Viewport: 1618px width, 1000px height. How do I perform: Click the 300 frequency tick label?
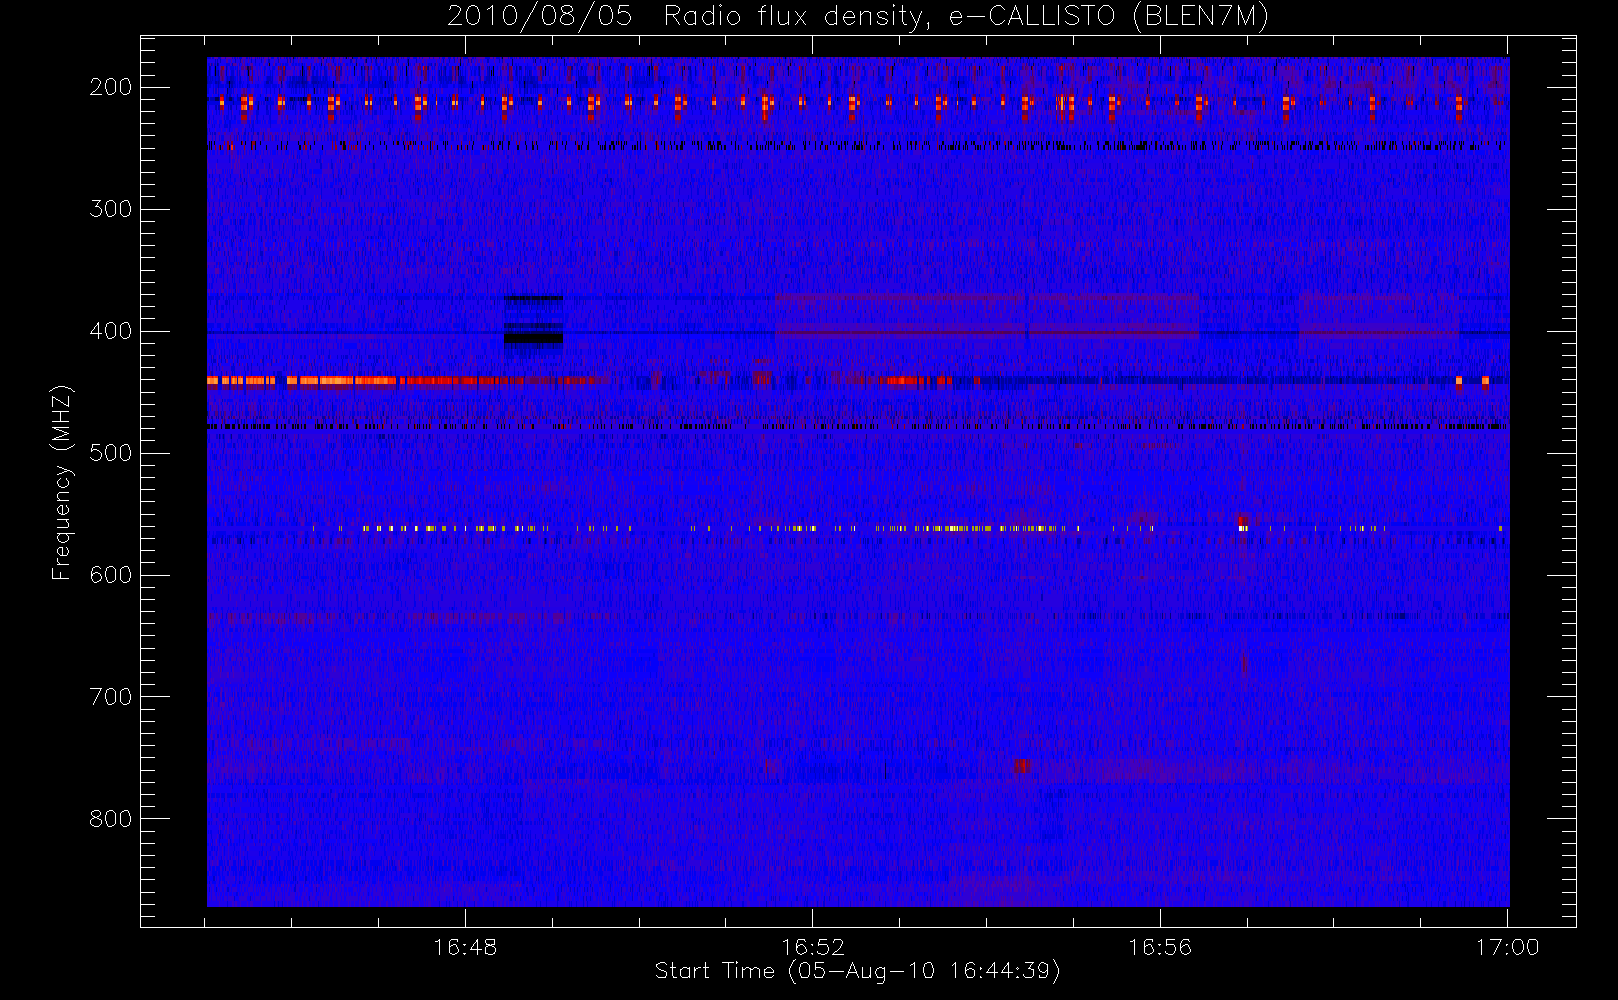111,209
